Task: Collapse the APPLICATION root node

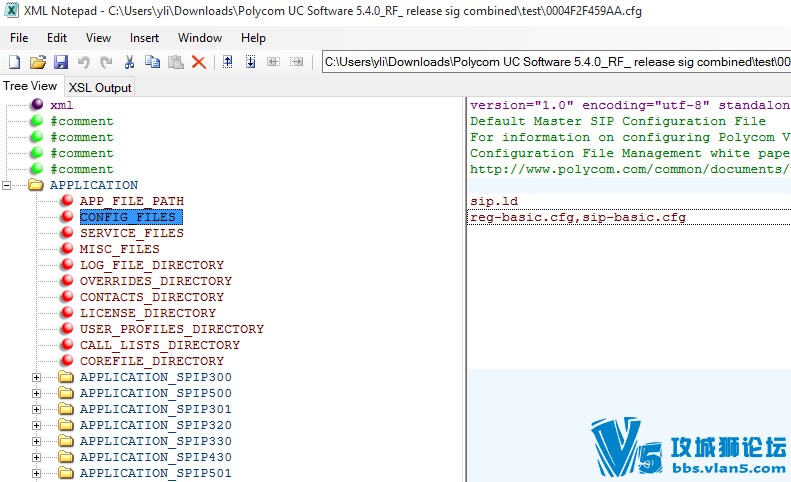Action: (x=7, y=185)
